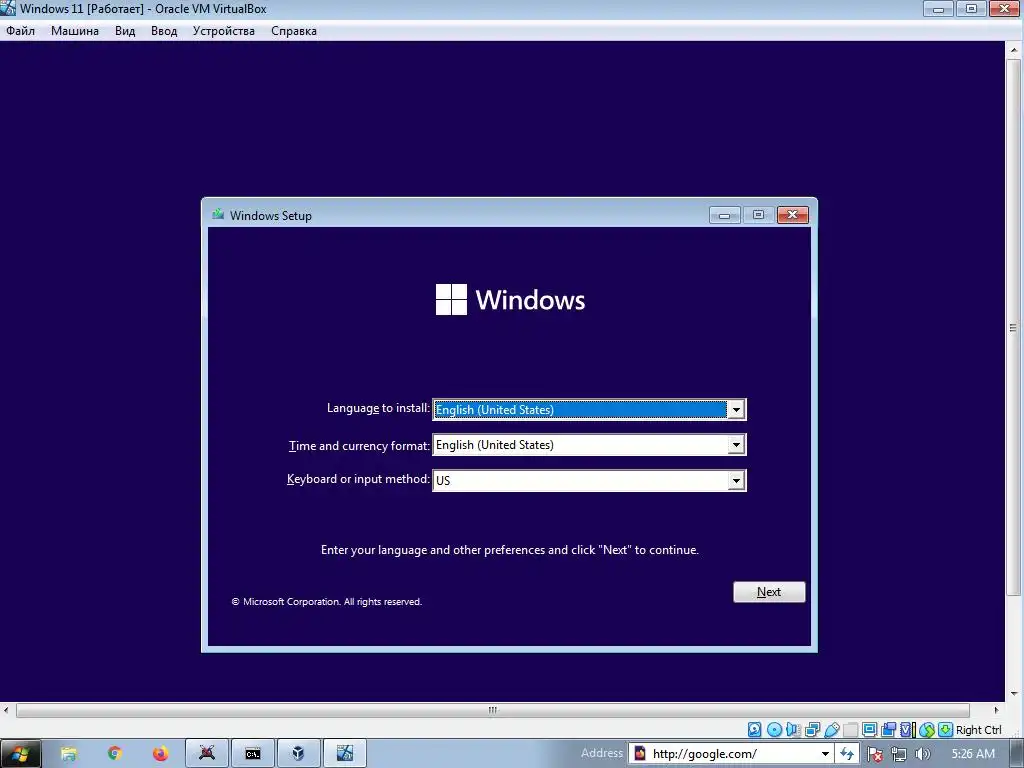Click the shared folders status icon
The width and height of the screenshot is (1024, 768).
pyautogui.click(x=851, y=729)
